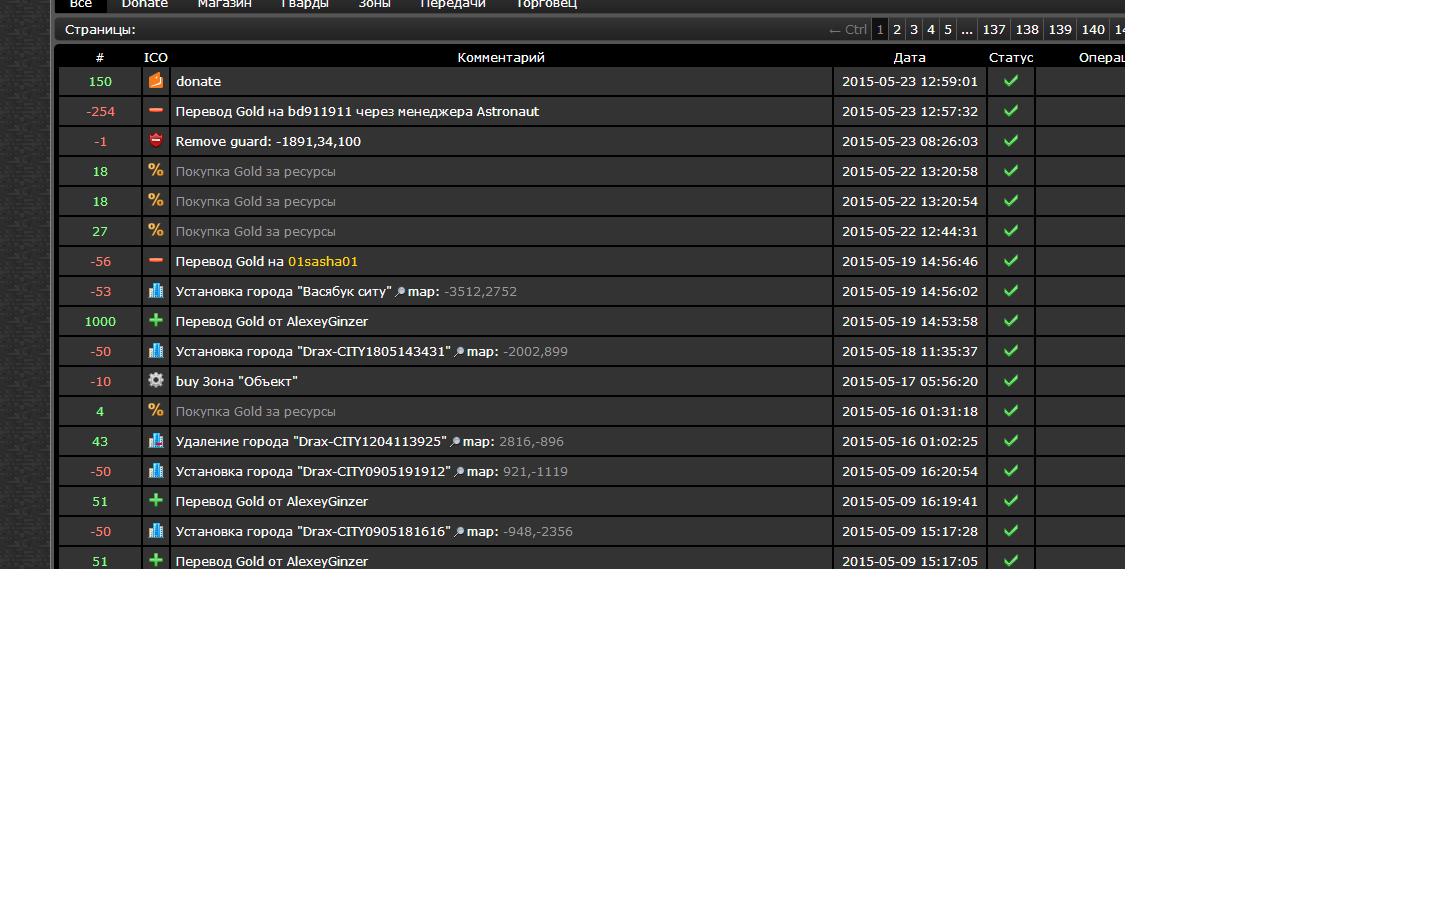Click the status checkmark in the Remove guard row
Viewport: 1440px width, 900px height.
point(1011,141)
